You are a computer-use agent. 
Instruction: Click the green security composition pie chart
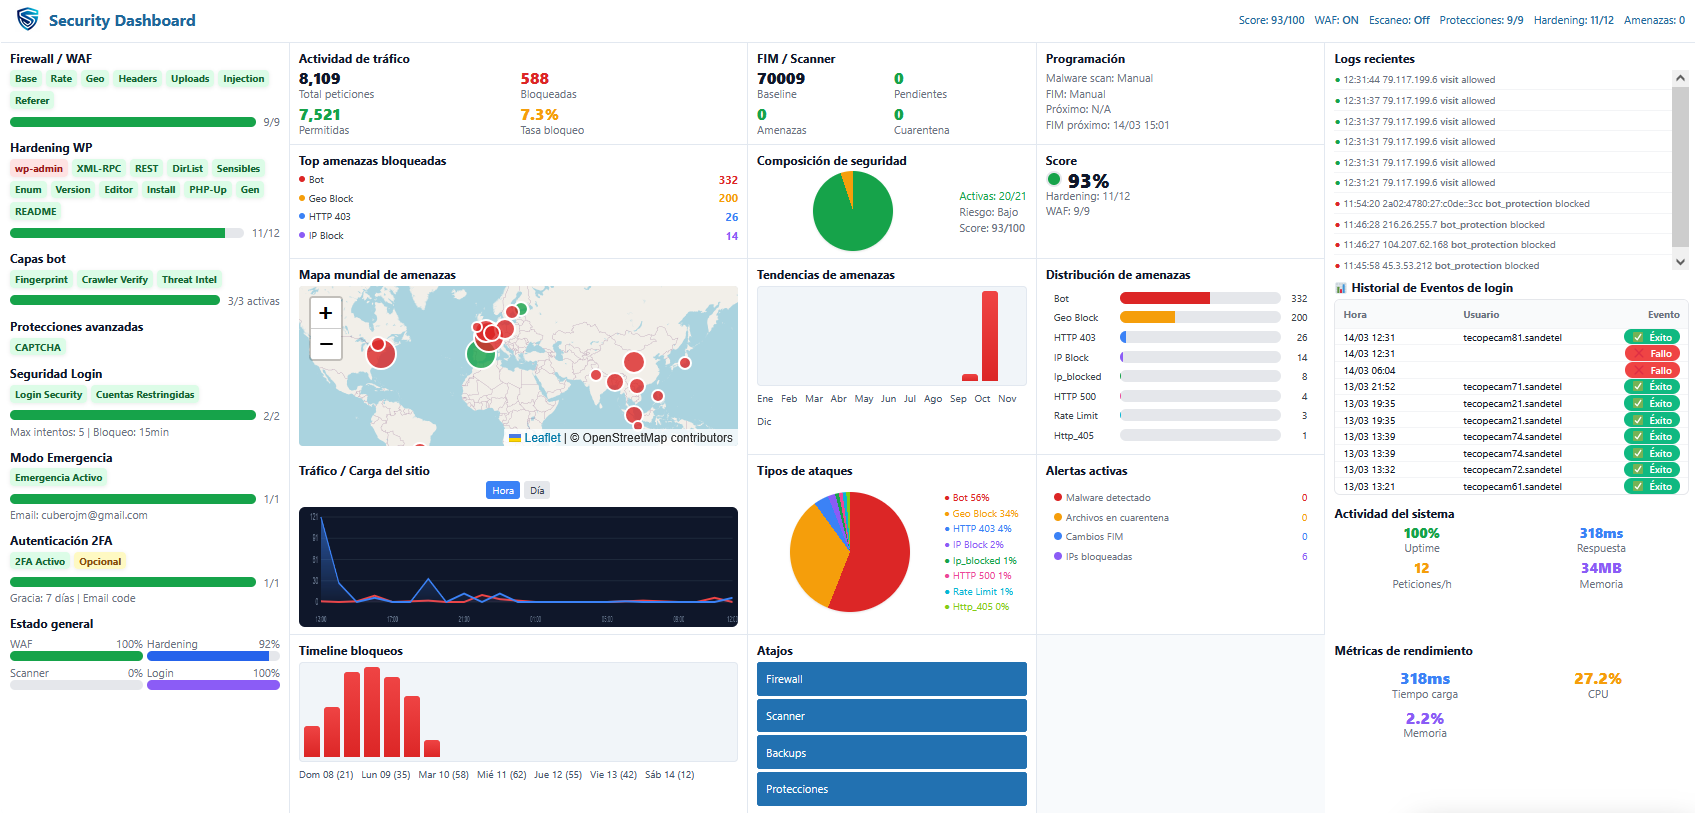pyautogui.click(x=852, y=211)
